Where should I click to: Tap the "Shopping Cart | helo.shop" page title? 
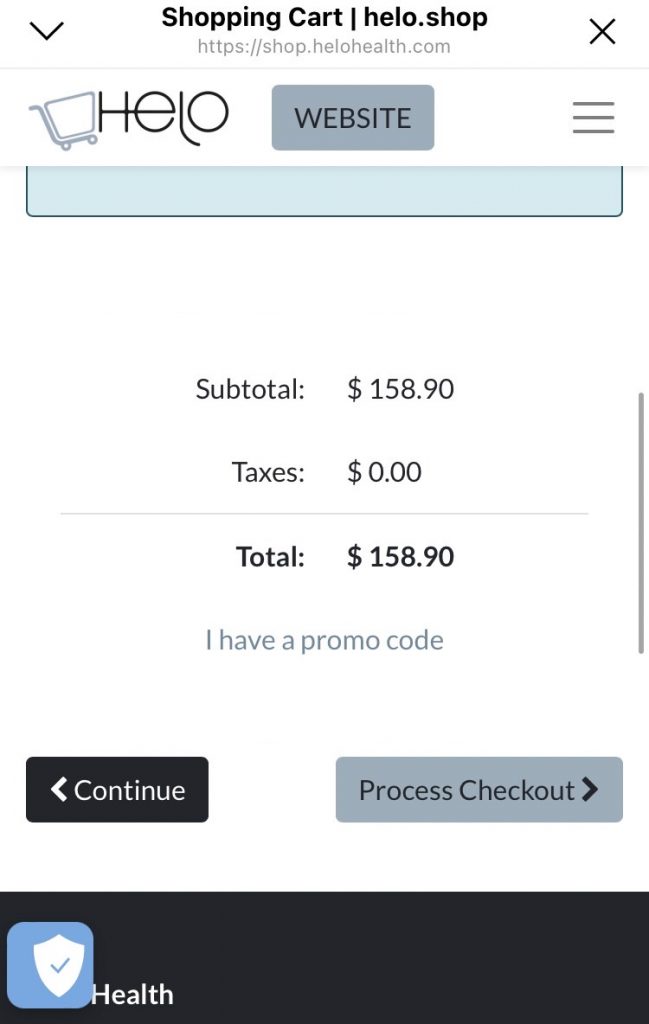[x=324, y=17]
